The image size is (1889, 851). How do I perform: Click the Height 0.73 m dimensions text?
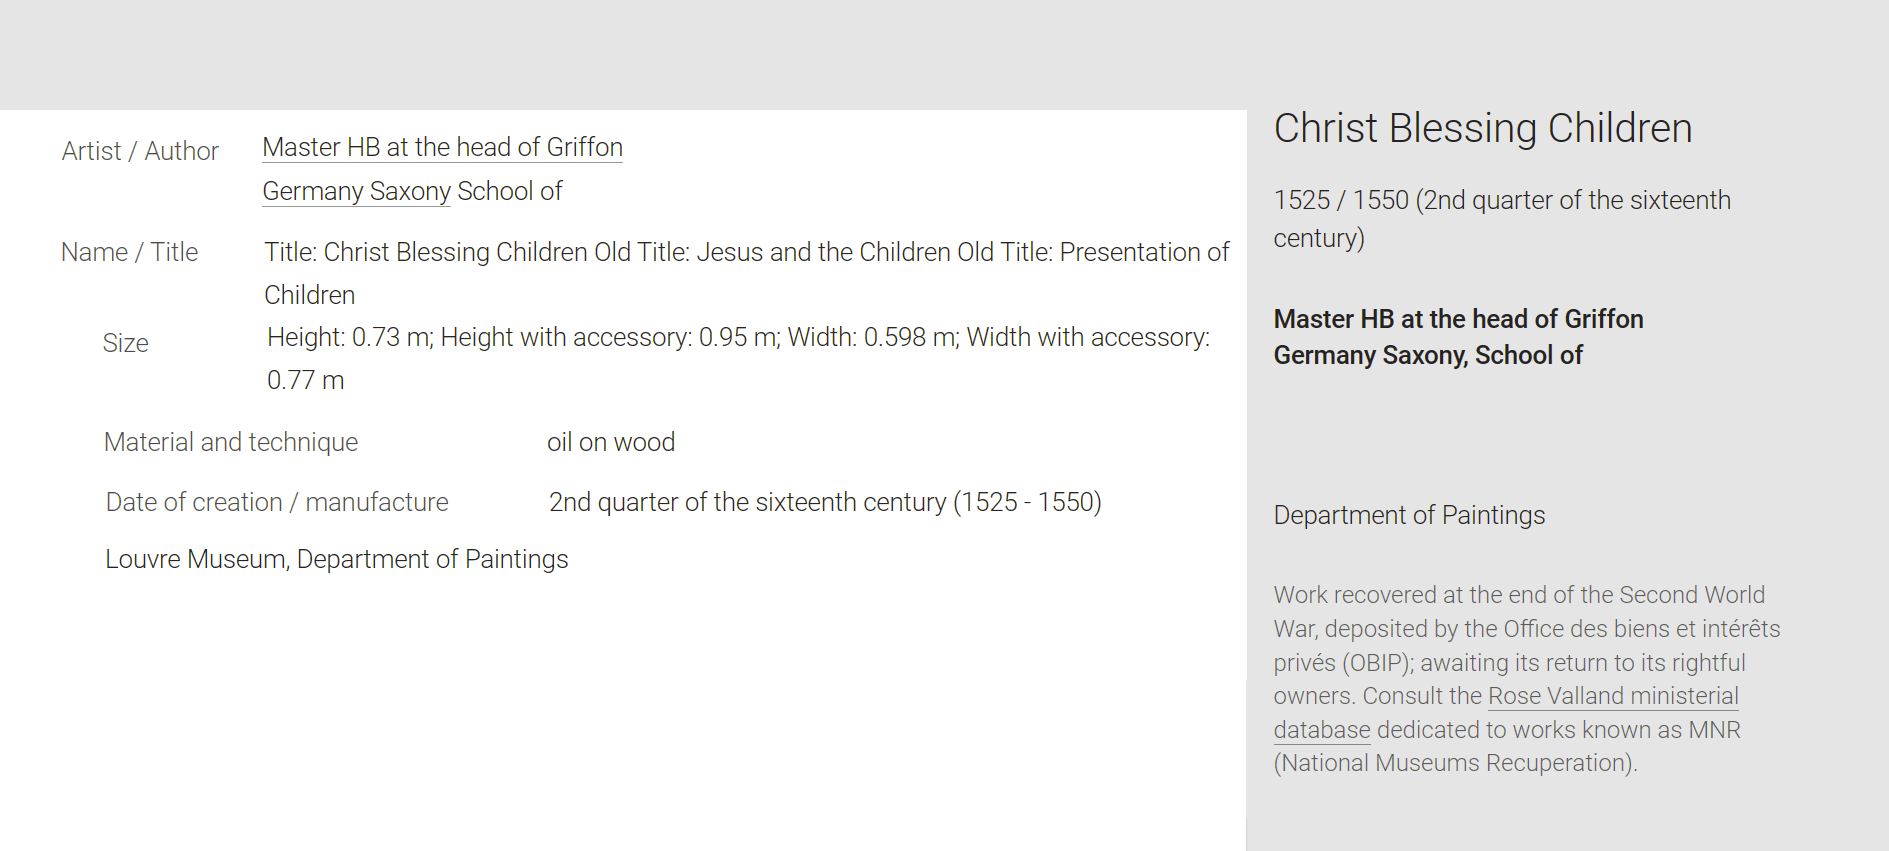(738, 358)
